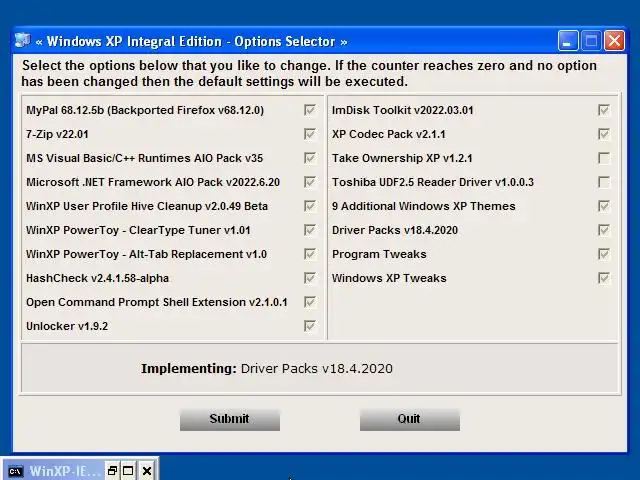Uncheck ImDisk Toolkit v2022.03.01 checkbox

point(604,110)
